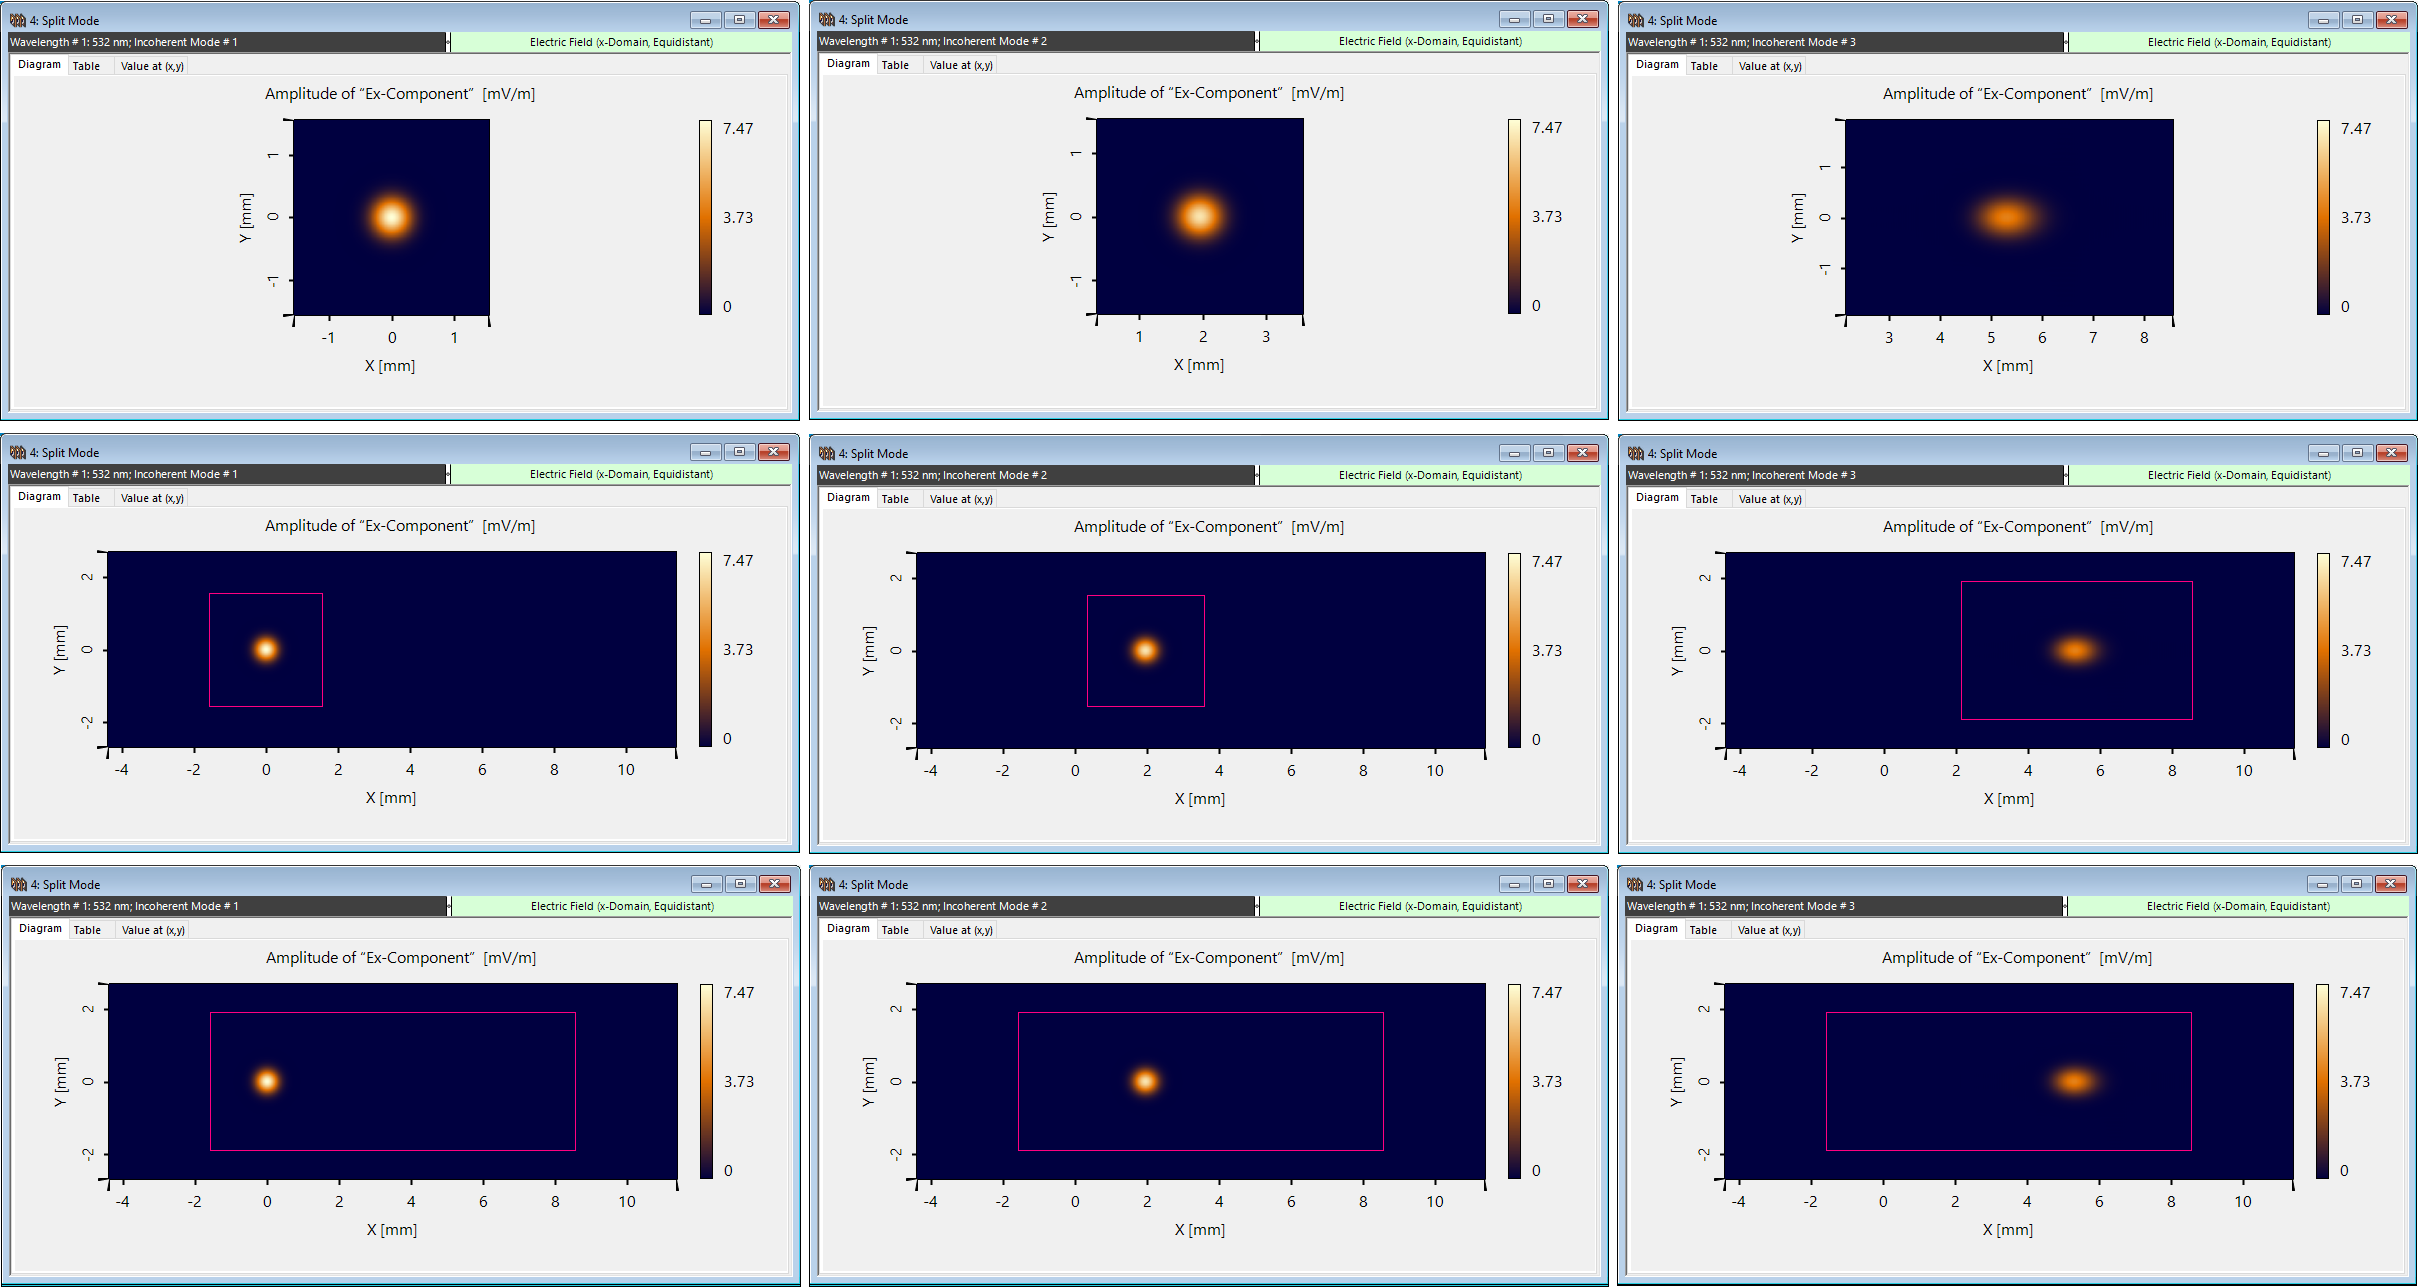Click 'Incoherent Mode # 2' header bar, middle-row window
Viewport: 2418px width, 1287px height.
pos(1036,475)
